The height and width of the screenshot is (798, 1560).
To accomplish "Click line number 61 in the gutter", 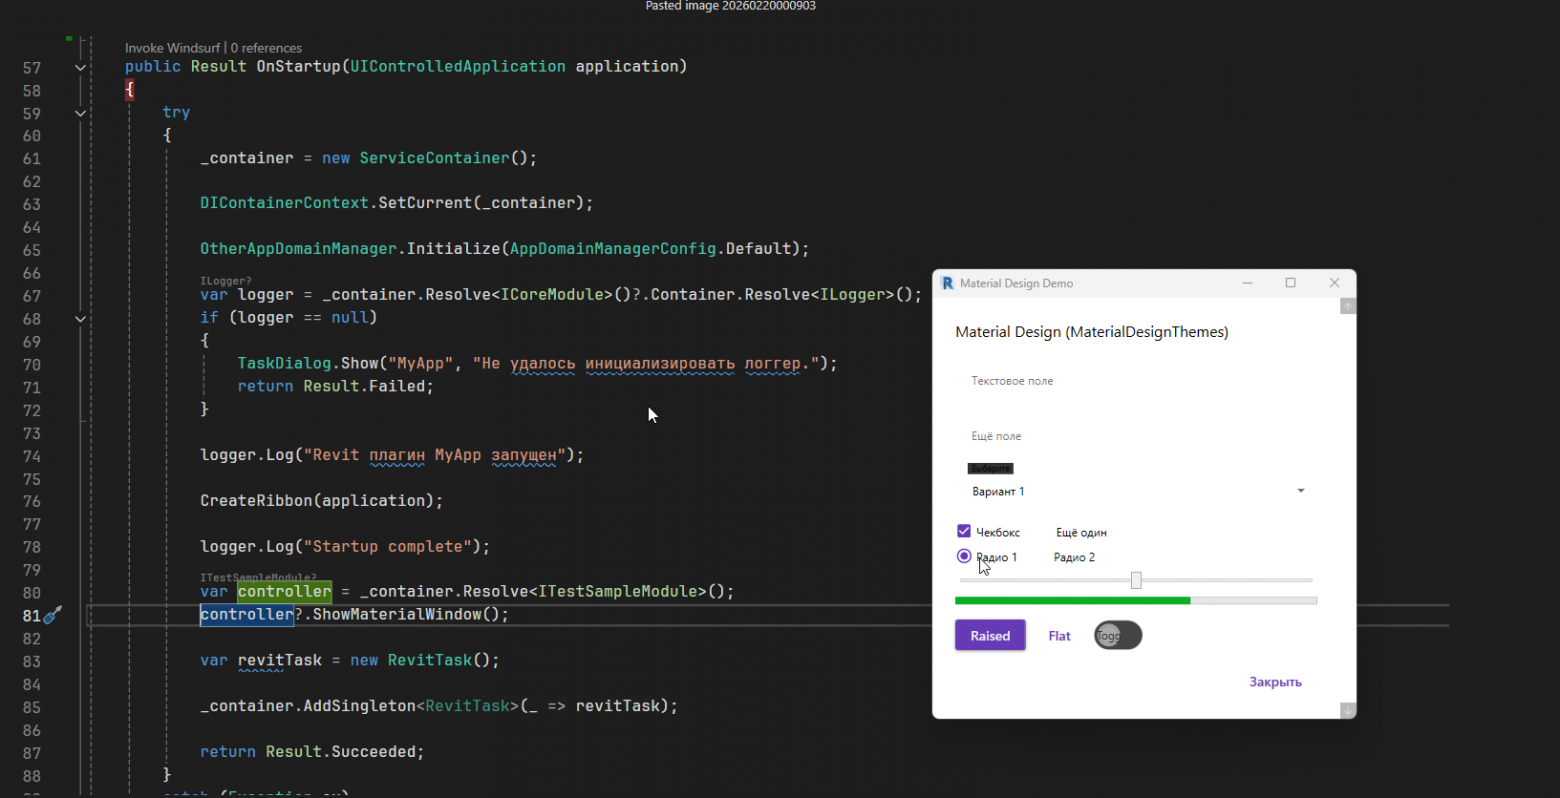I will tap(32, 159).
